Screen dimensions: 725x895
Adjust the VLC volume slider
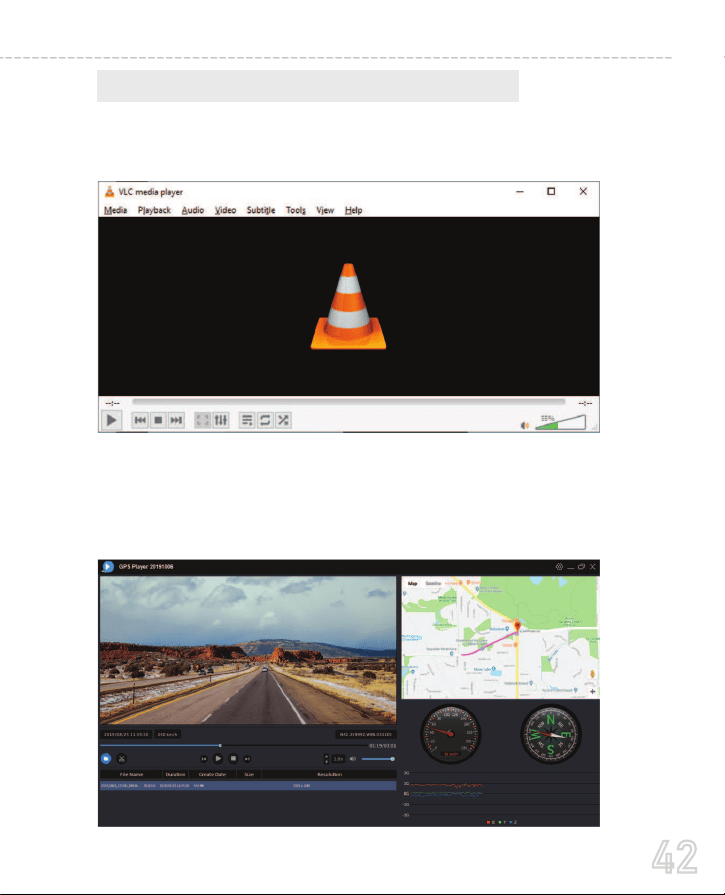tap(561, 422)
